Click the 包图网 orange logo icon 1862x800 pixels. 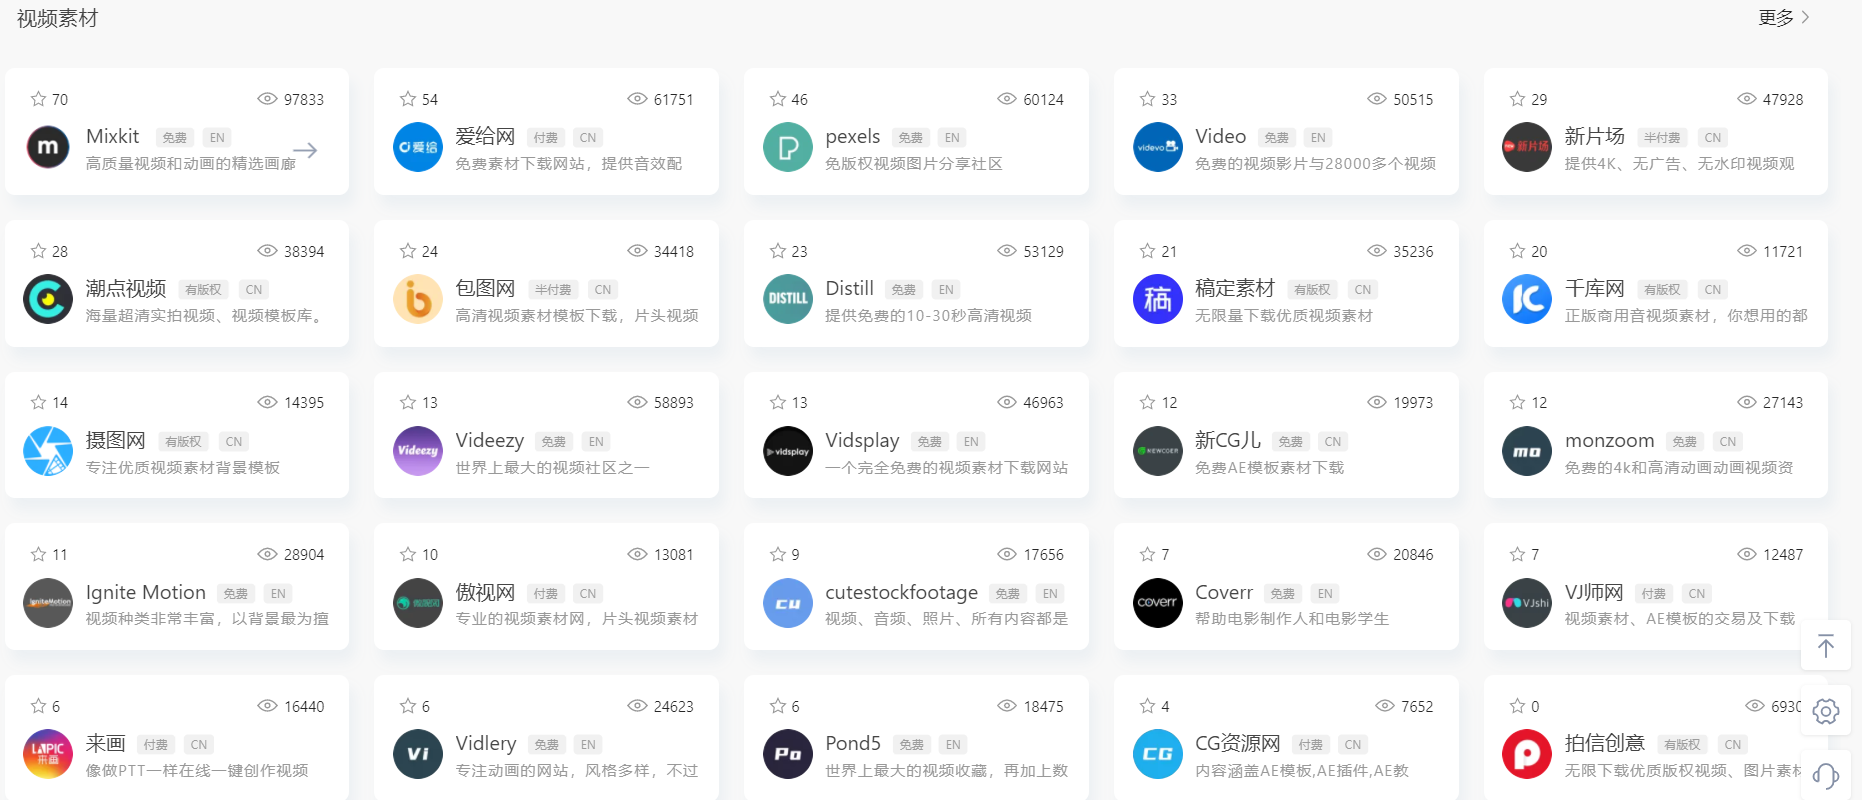tap(418, 299)
